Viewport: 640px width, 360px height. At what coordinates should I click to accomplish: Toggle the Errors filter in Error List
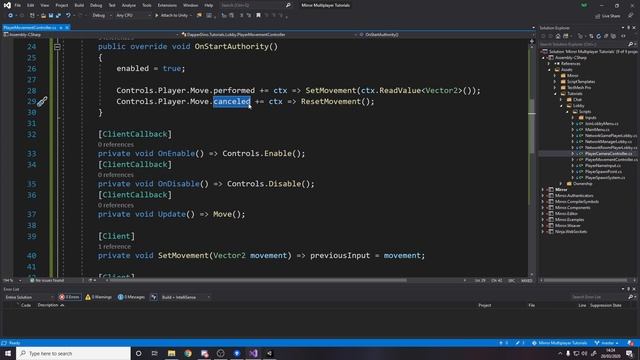[x=69, y=297]
